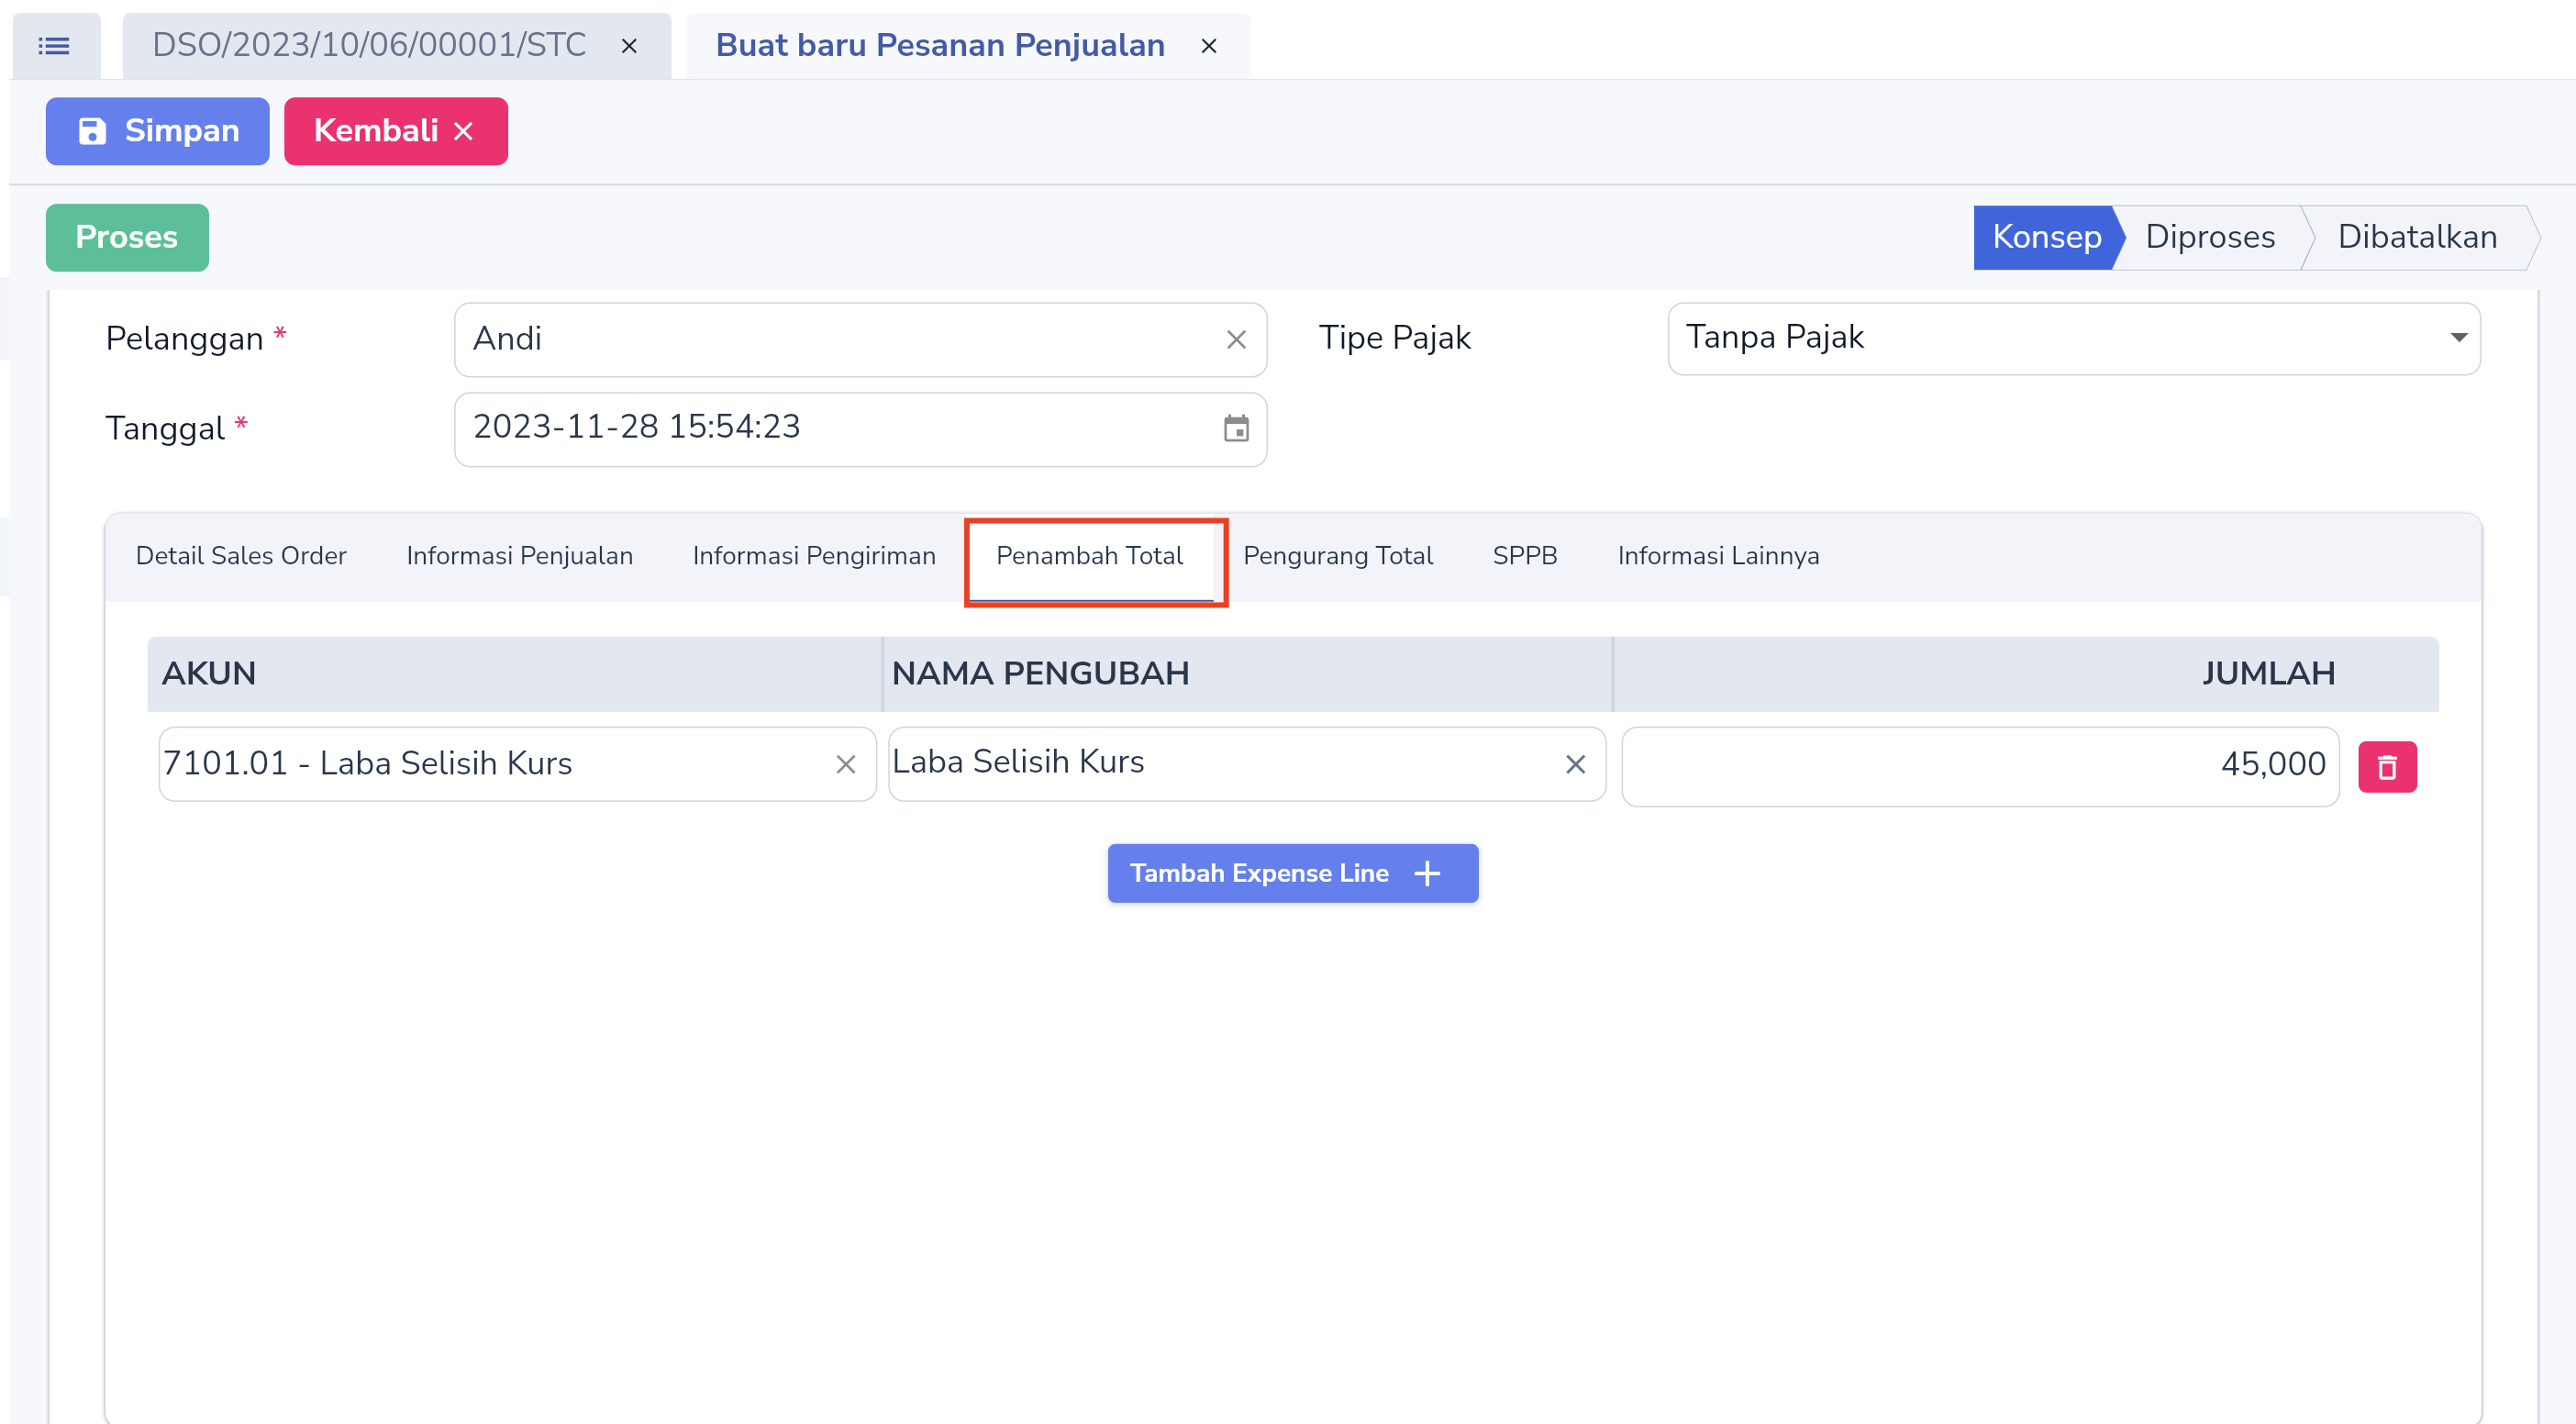Select the Konsep status step
Viewport: 2576px width, 1424px height.
pyautogui.click(x=2046, y=237)
